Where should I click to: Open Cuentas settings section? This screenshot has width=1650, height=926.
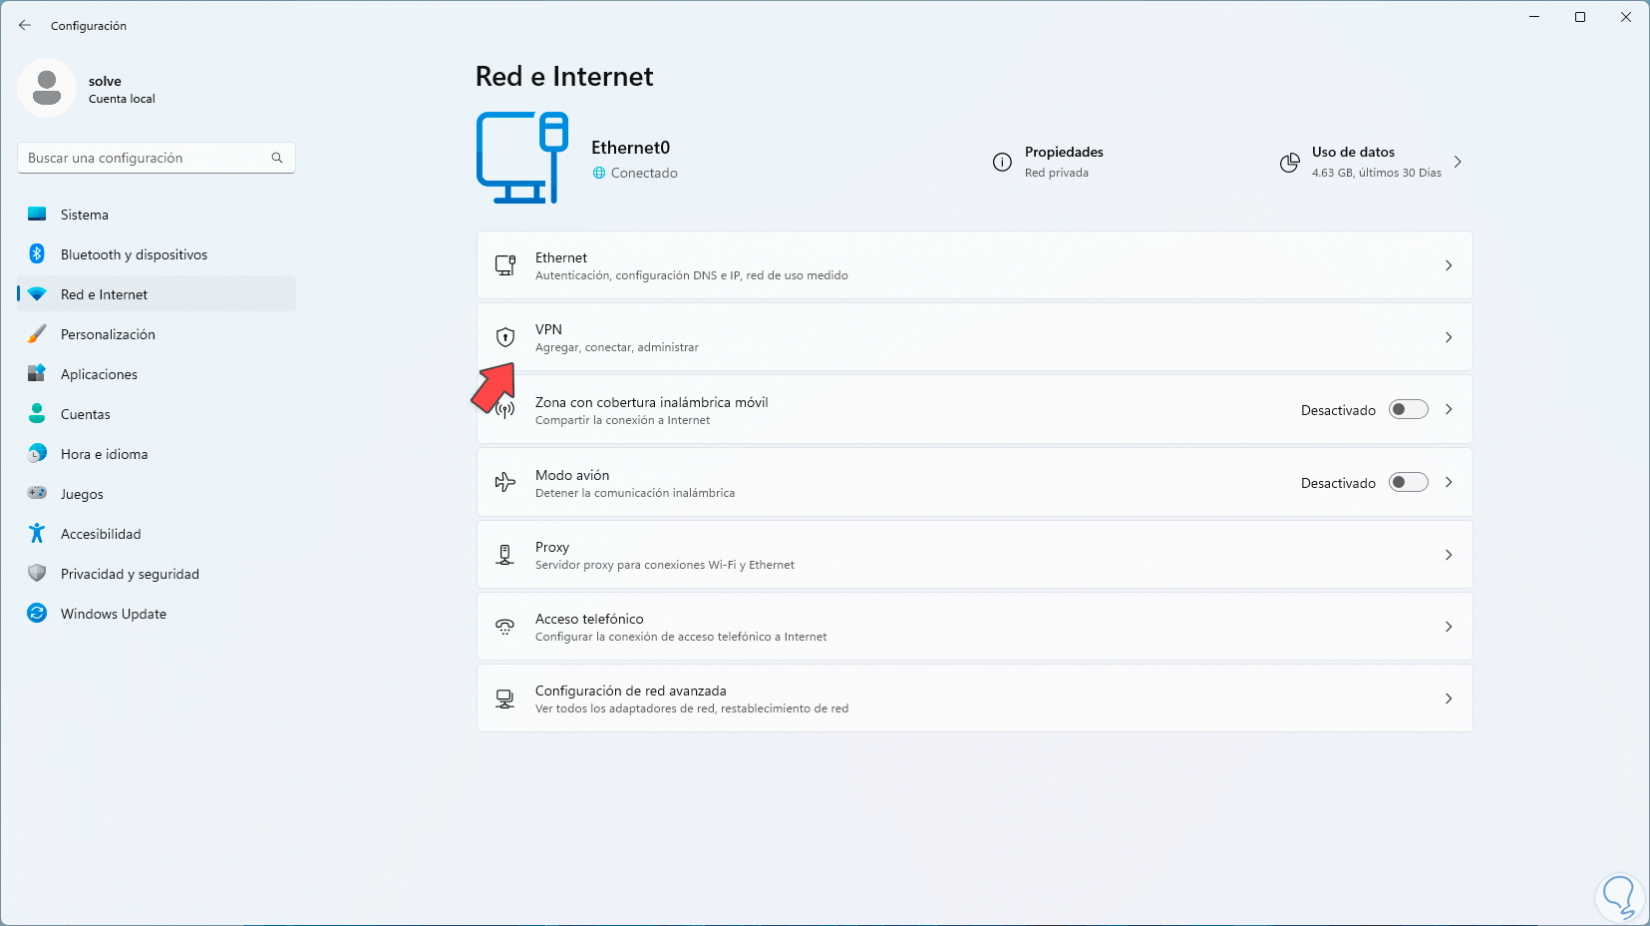[156, 414]
